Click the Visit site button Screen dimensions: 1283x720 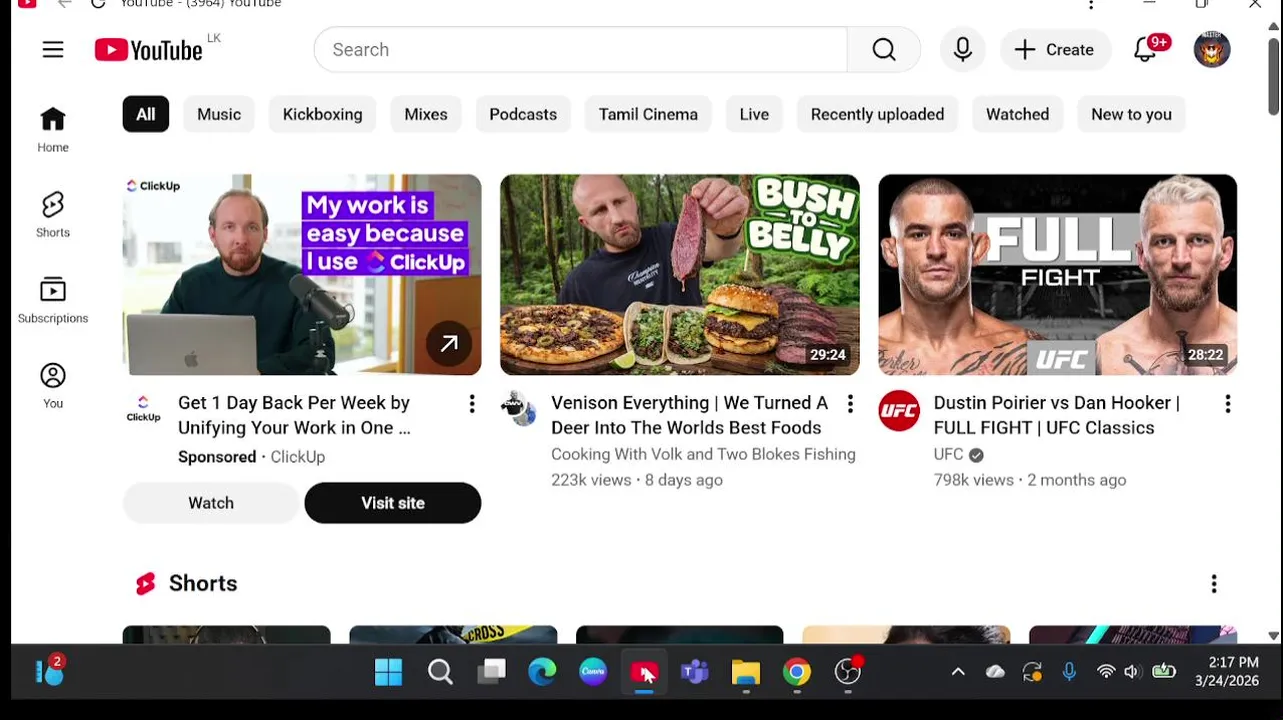click(393, 503)
